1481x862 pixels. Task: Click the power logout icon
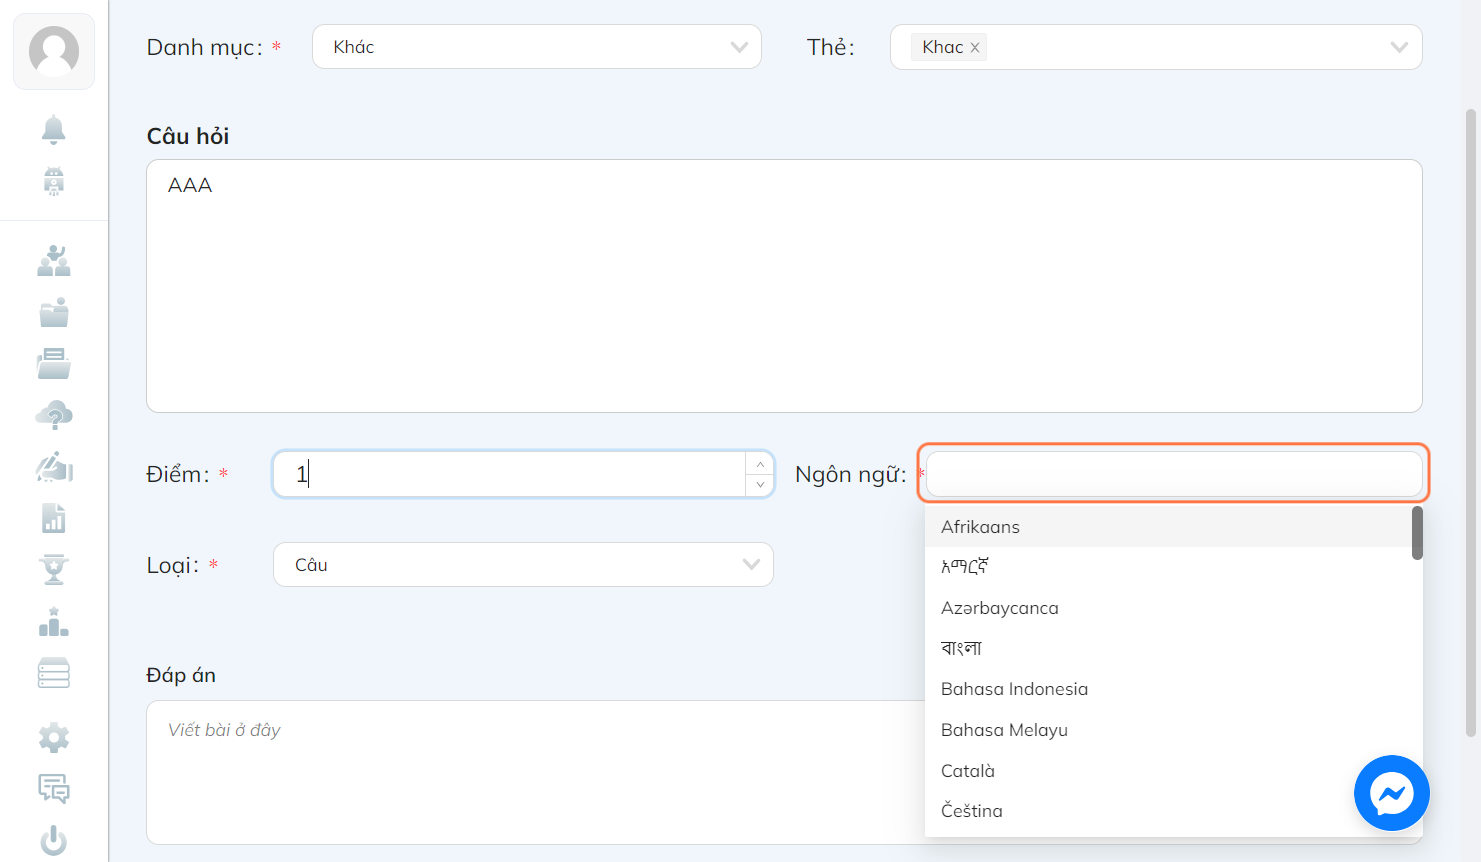pyautogui.click(x=54, y=841)
